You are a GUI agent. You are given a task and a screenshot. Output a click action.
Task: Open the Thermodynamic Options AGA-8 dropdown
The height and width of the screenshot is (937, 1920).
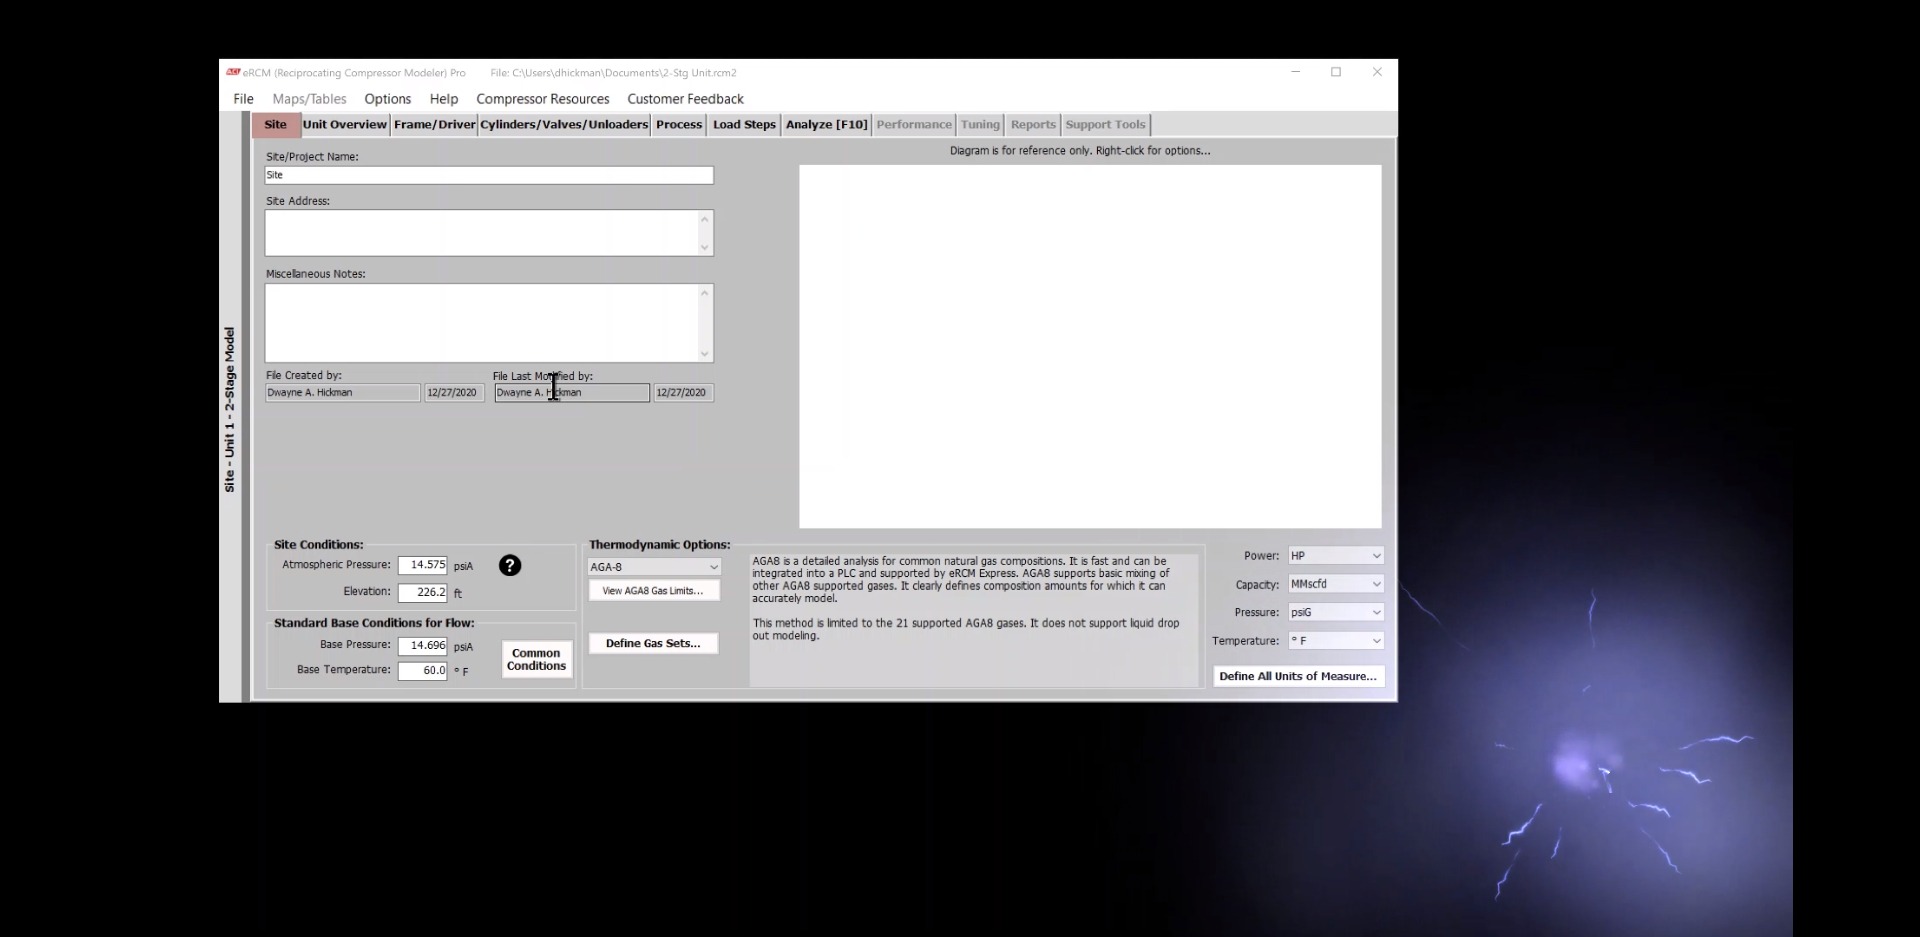pyautogui.click(x=654, y=567)
